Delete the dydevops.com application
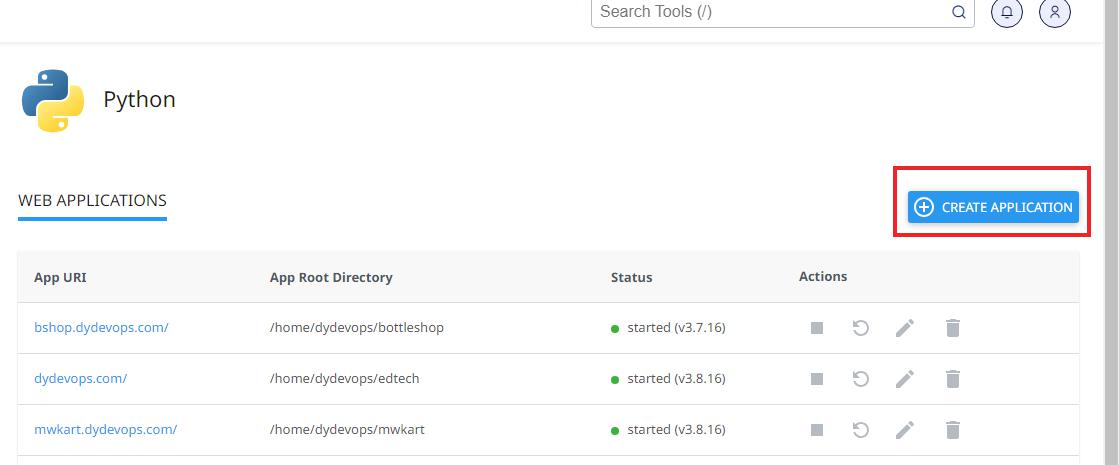Screen dimensions: 1119x465 tap(953, 379)
